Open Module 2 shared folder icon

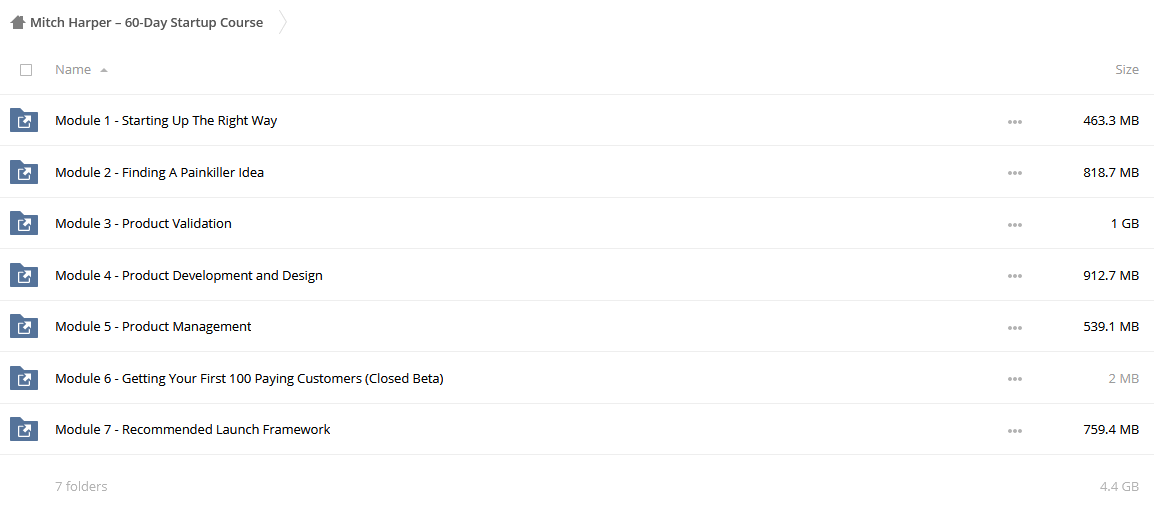24,172
